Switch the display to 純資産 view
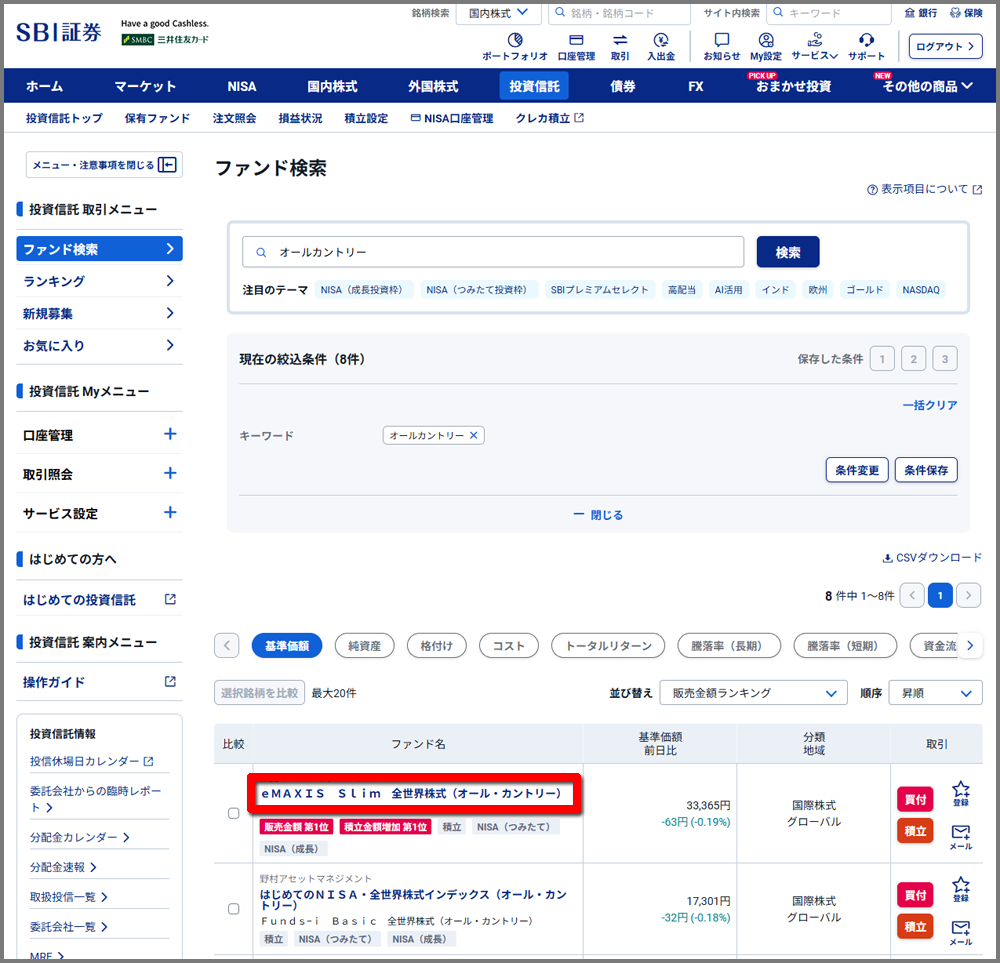The width and height of the screenshot is (1000, 963). coord(364,645)
